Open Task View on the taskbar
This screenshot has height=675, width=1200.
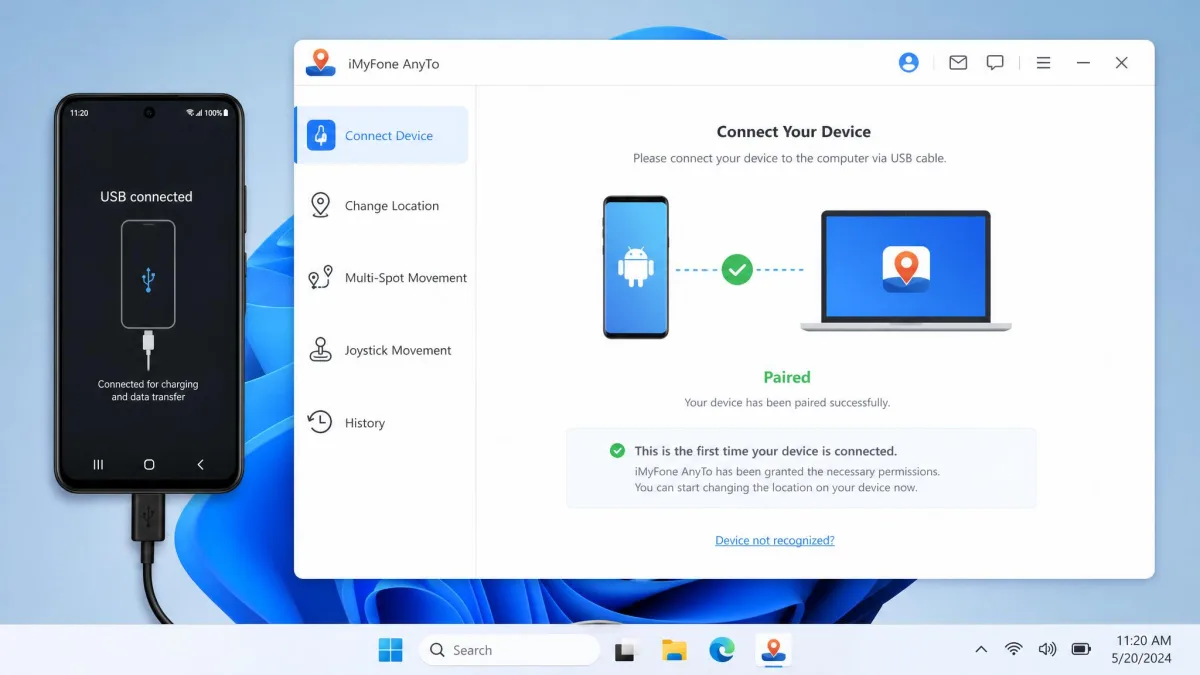coord(626,650)
